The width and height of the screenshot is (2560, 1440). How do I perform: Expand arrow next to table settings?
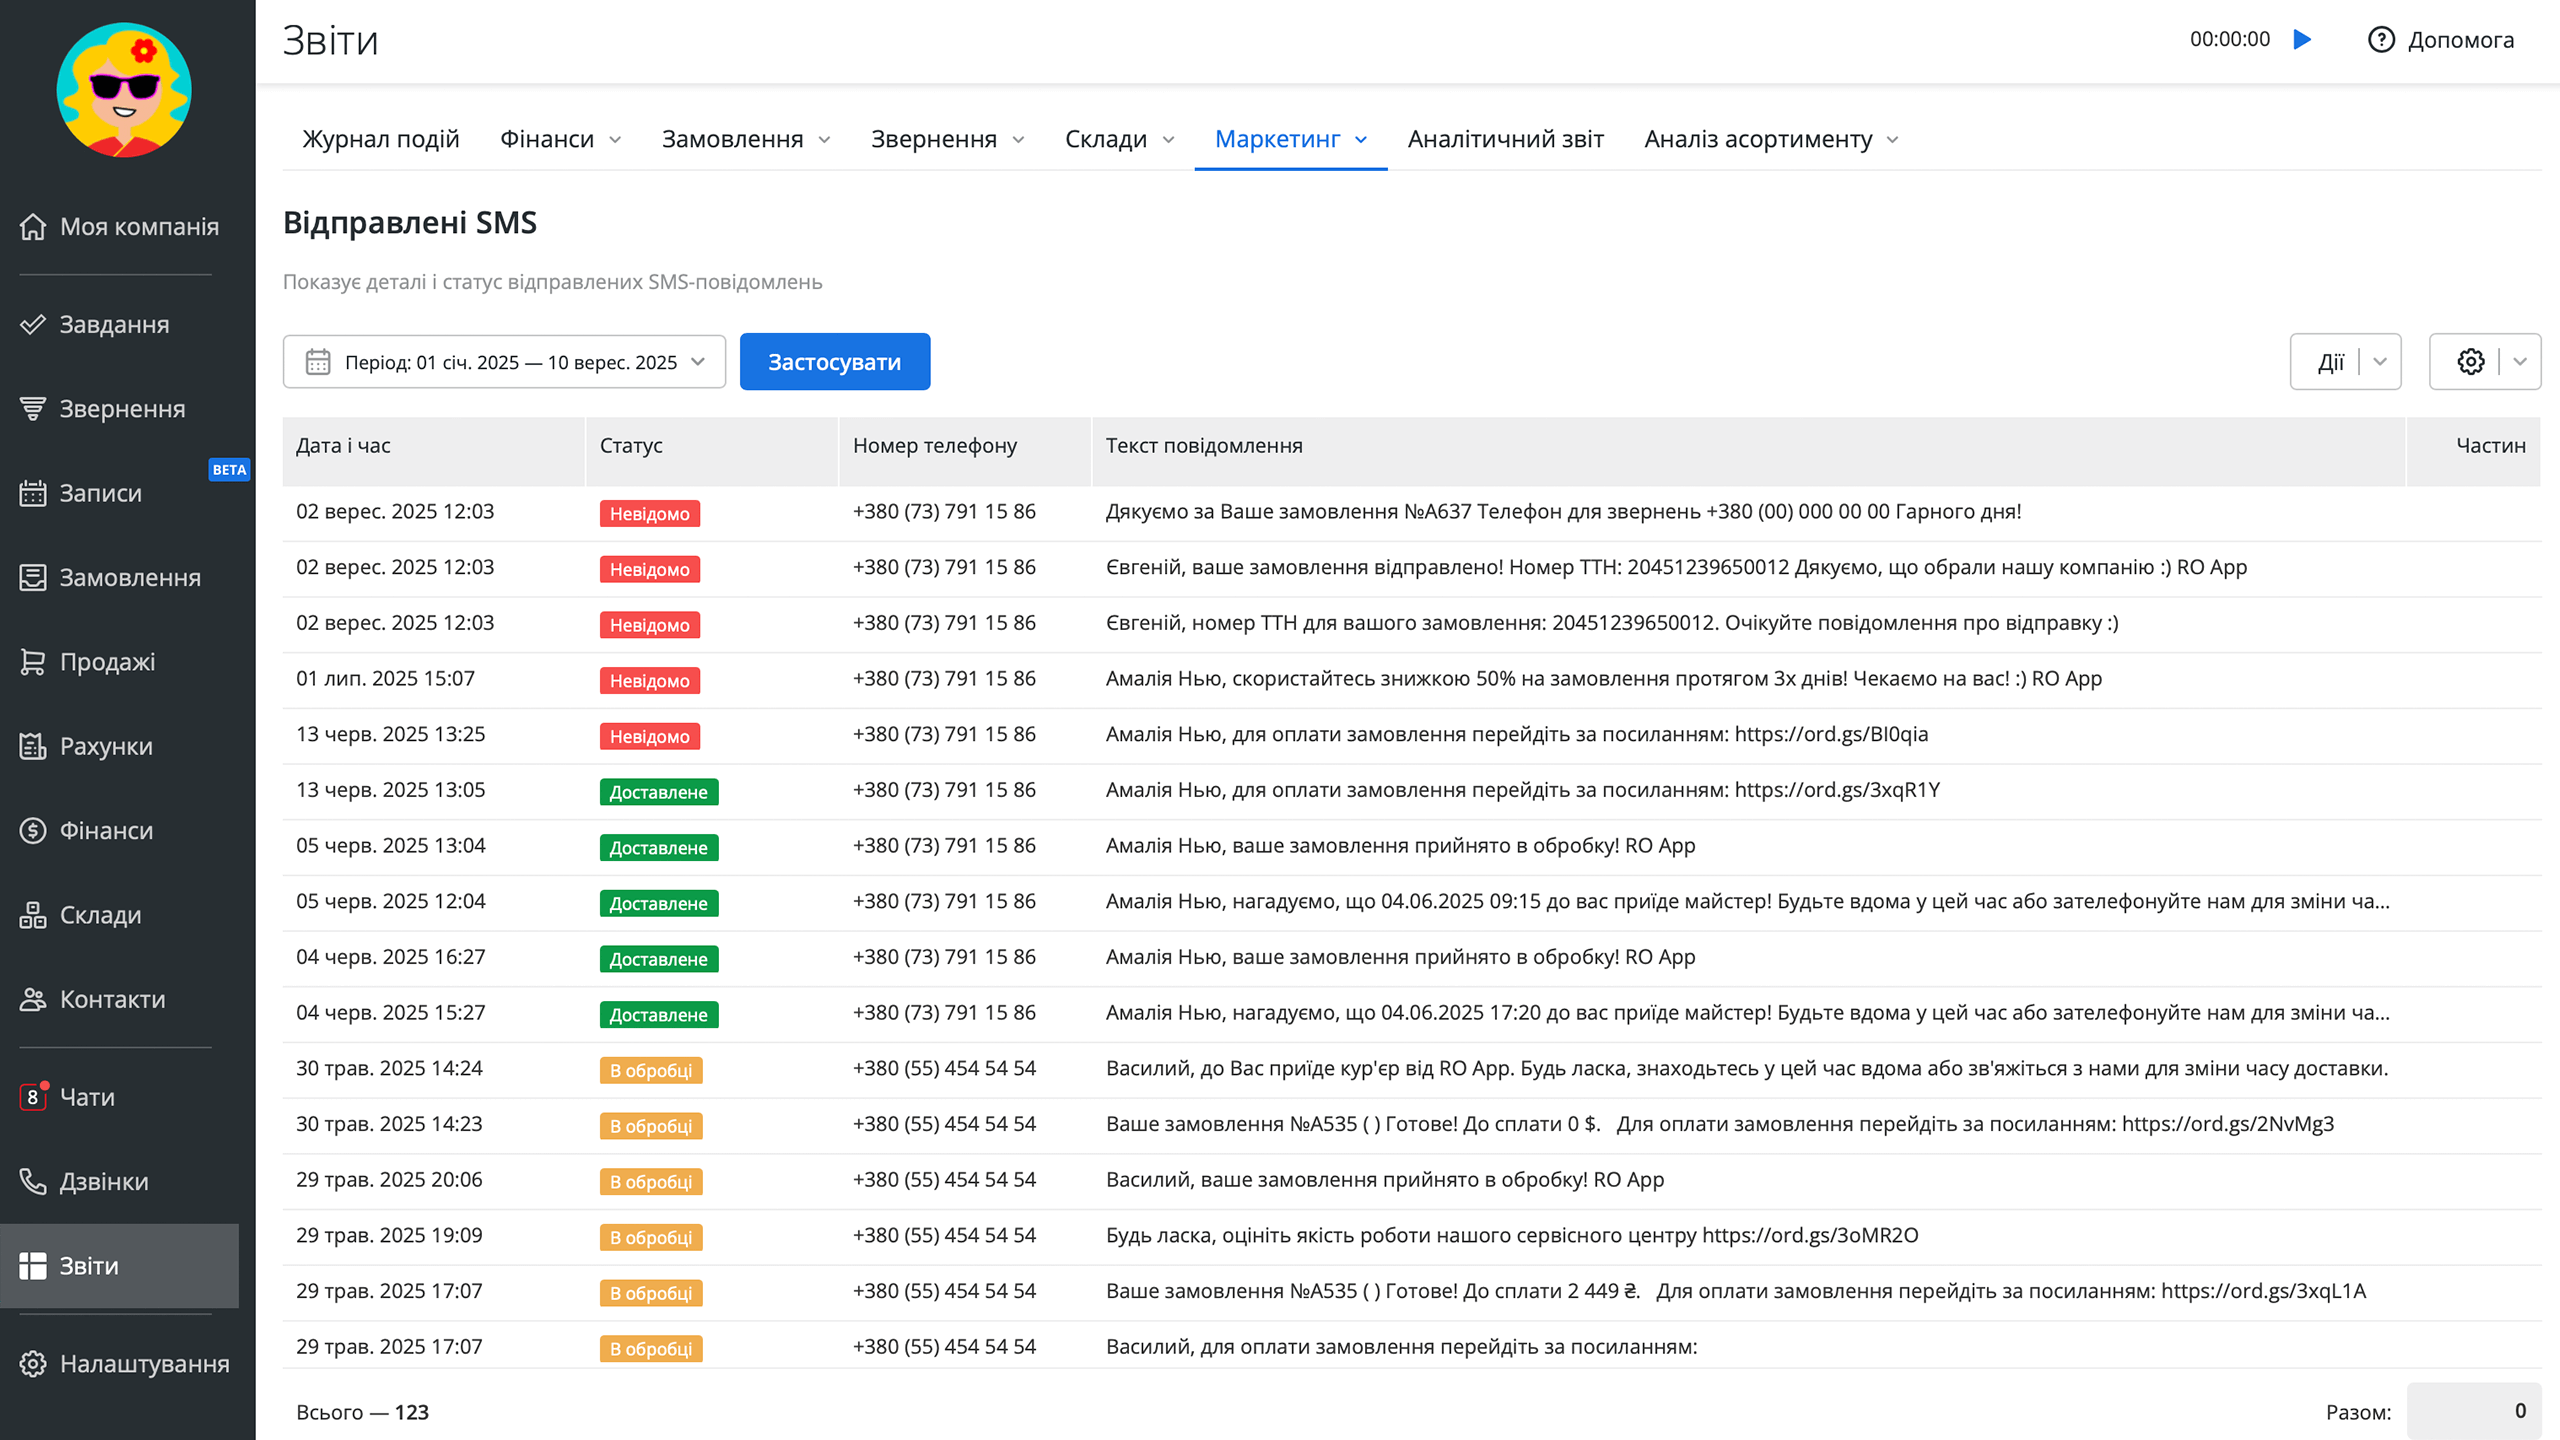point(2520,362)
